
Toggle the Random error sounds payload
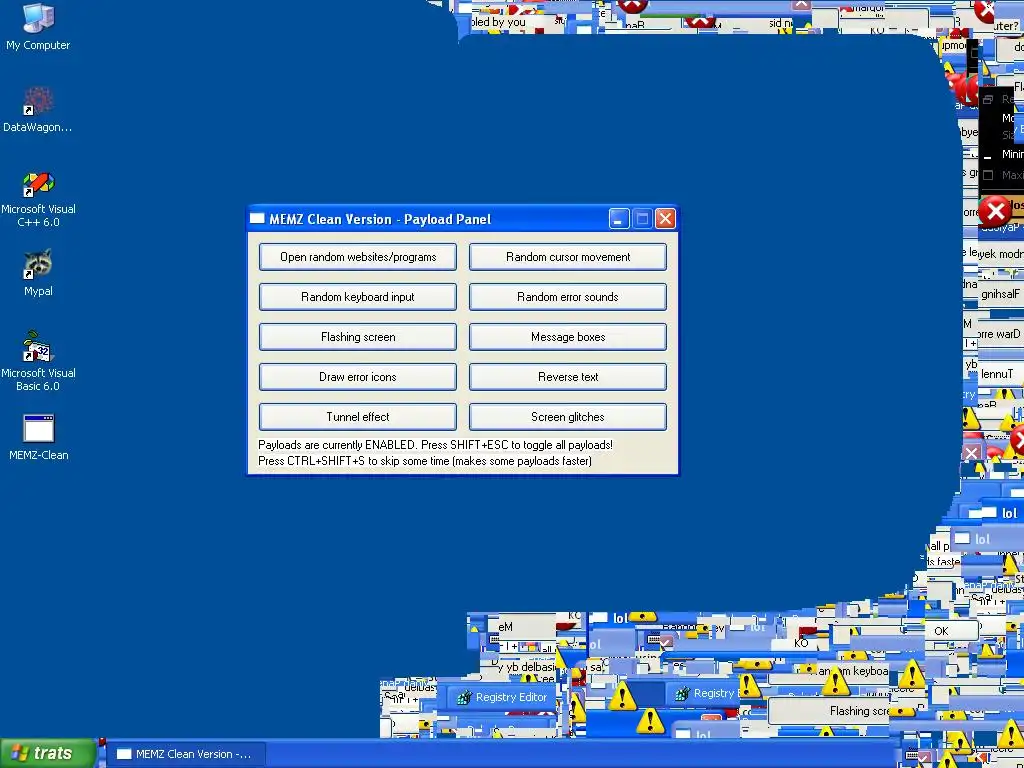(x=568, y=296)
